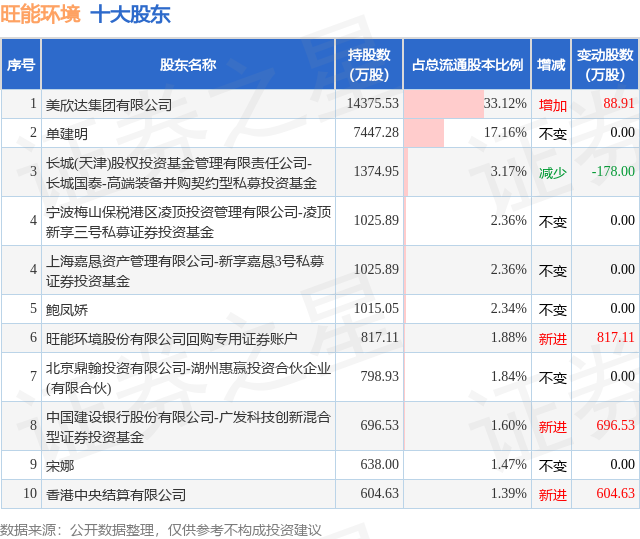The height and width of the screenshot is (539, 640).
Task: Click the red 增加 status
Action: [553, 105]
